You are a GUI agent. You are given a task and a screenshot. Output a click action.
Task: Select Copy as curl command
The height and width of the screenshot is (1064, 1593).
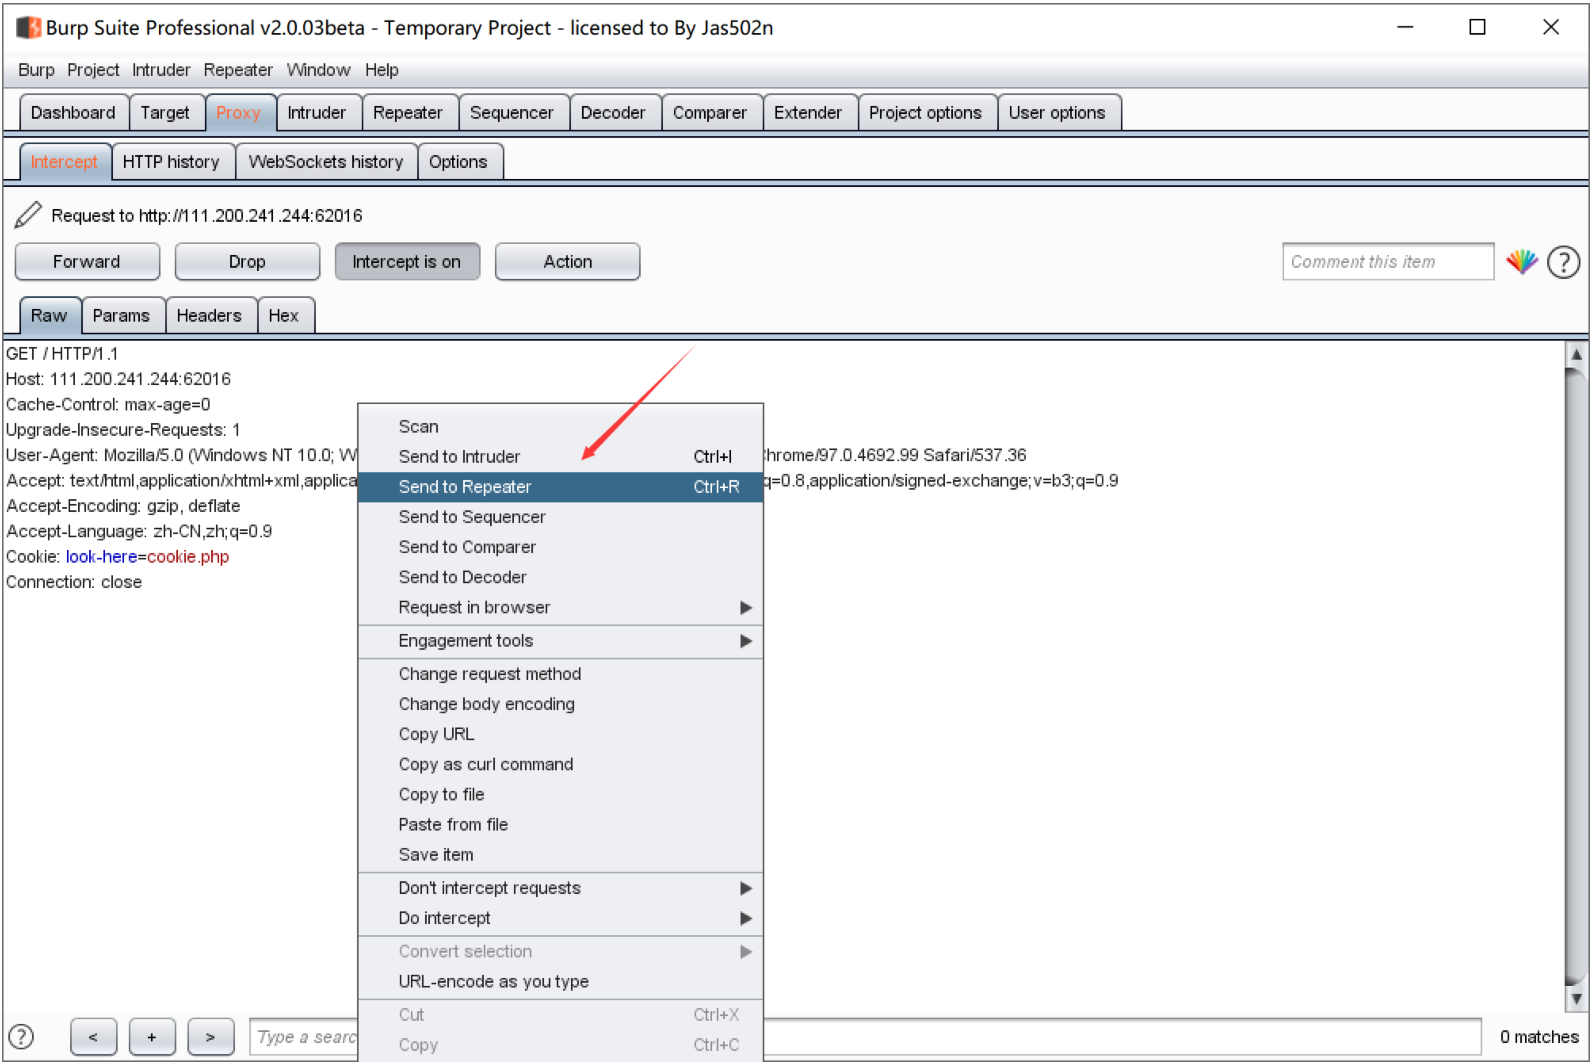[560, 764]
